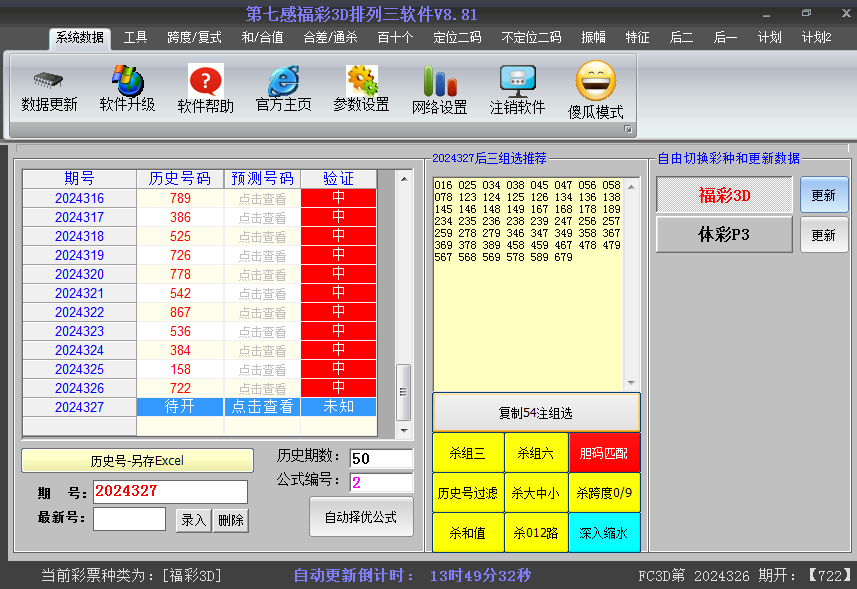This screenshot has height=589, width=857.
Task: Focus the 公式编号 input field
Action: (x=381, y=482)
